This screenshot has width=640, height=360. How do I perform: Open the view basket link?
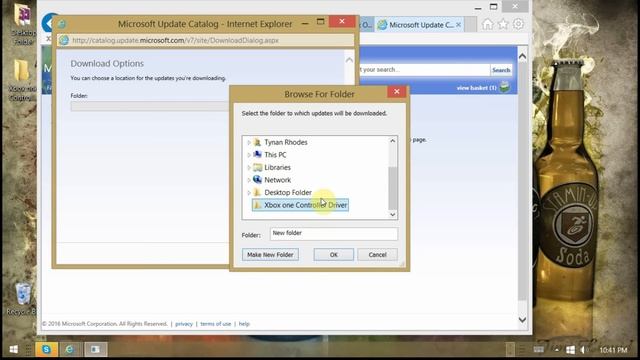(x=476, y=88)
